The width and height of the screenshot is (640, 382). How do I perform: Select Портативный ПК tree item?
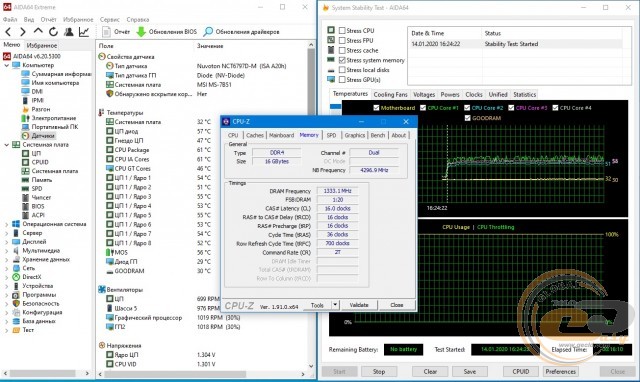coord(50,127)
